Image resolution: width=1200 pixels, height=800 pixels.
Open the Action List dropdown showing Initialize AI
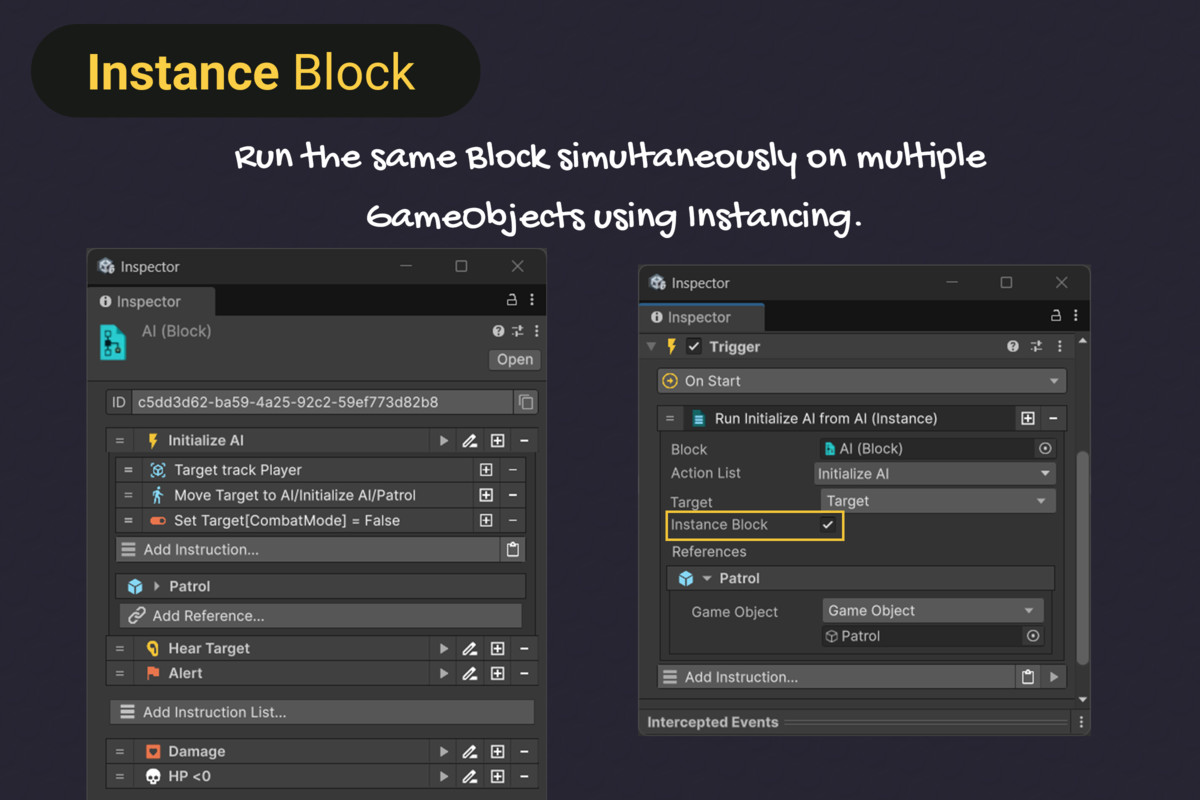[934, 472]
